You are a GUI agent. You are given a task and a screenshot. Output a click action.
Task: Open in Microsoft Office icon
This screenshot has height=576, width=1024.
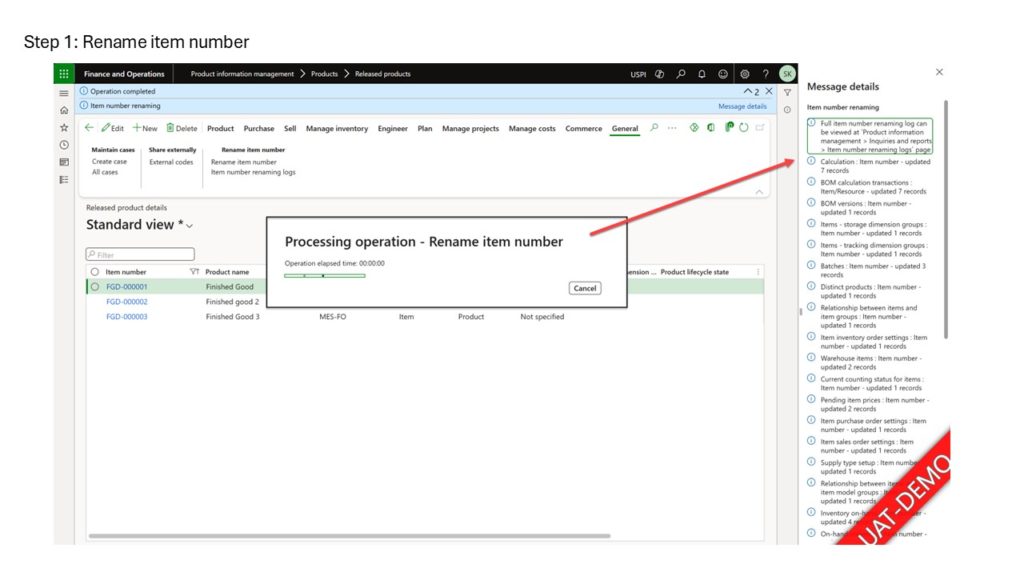pos(711,128)
